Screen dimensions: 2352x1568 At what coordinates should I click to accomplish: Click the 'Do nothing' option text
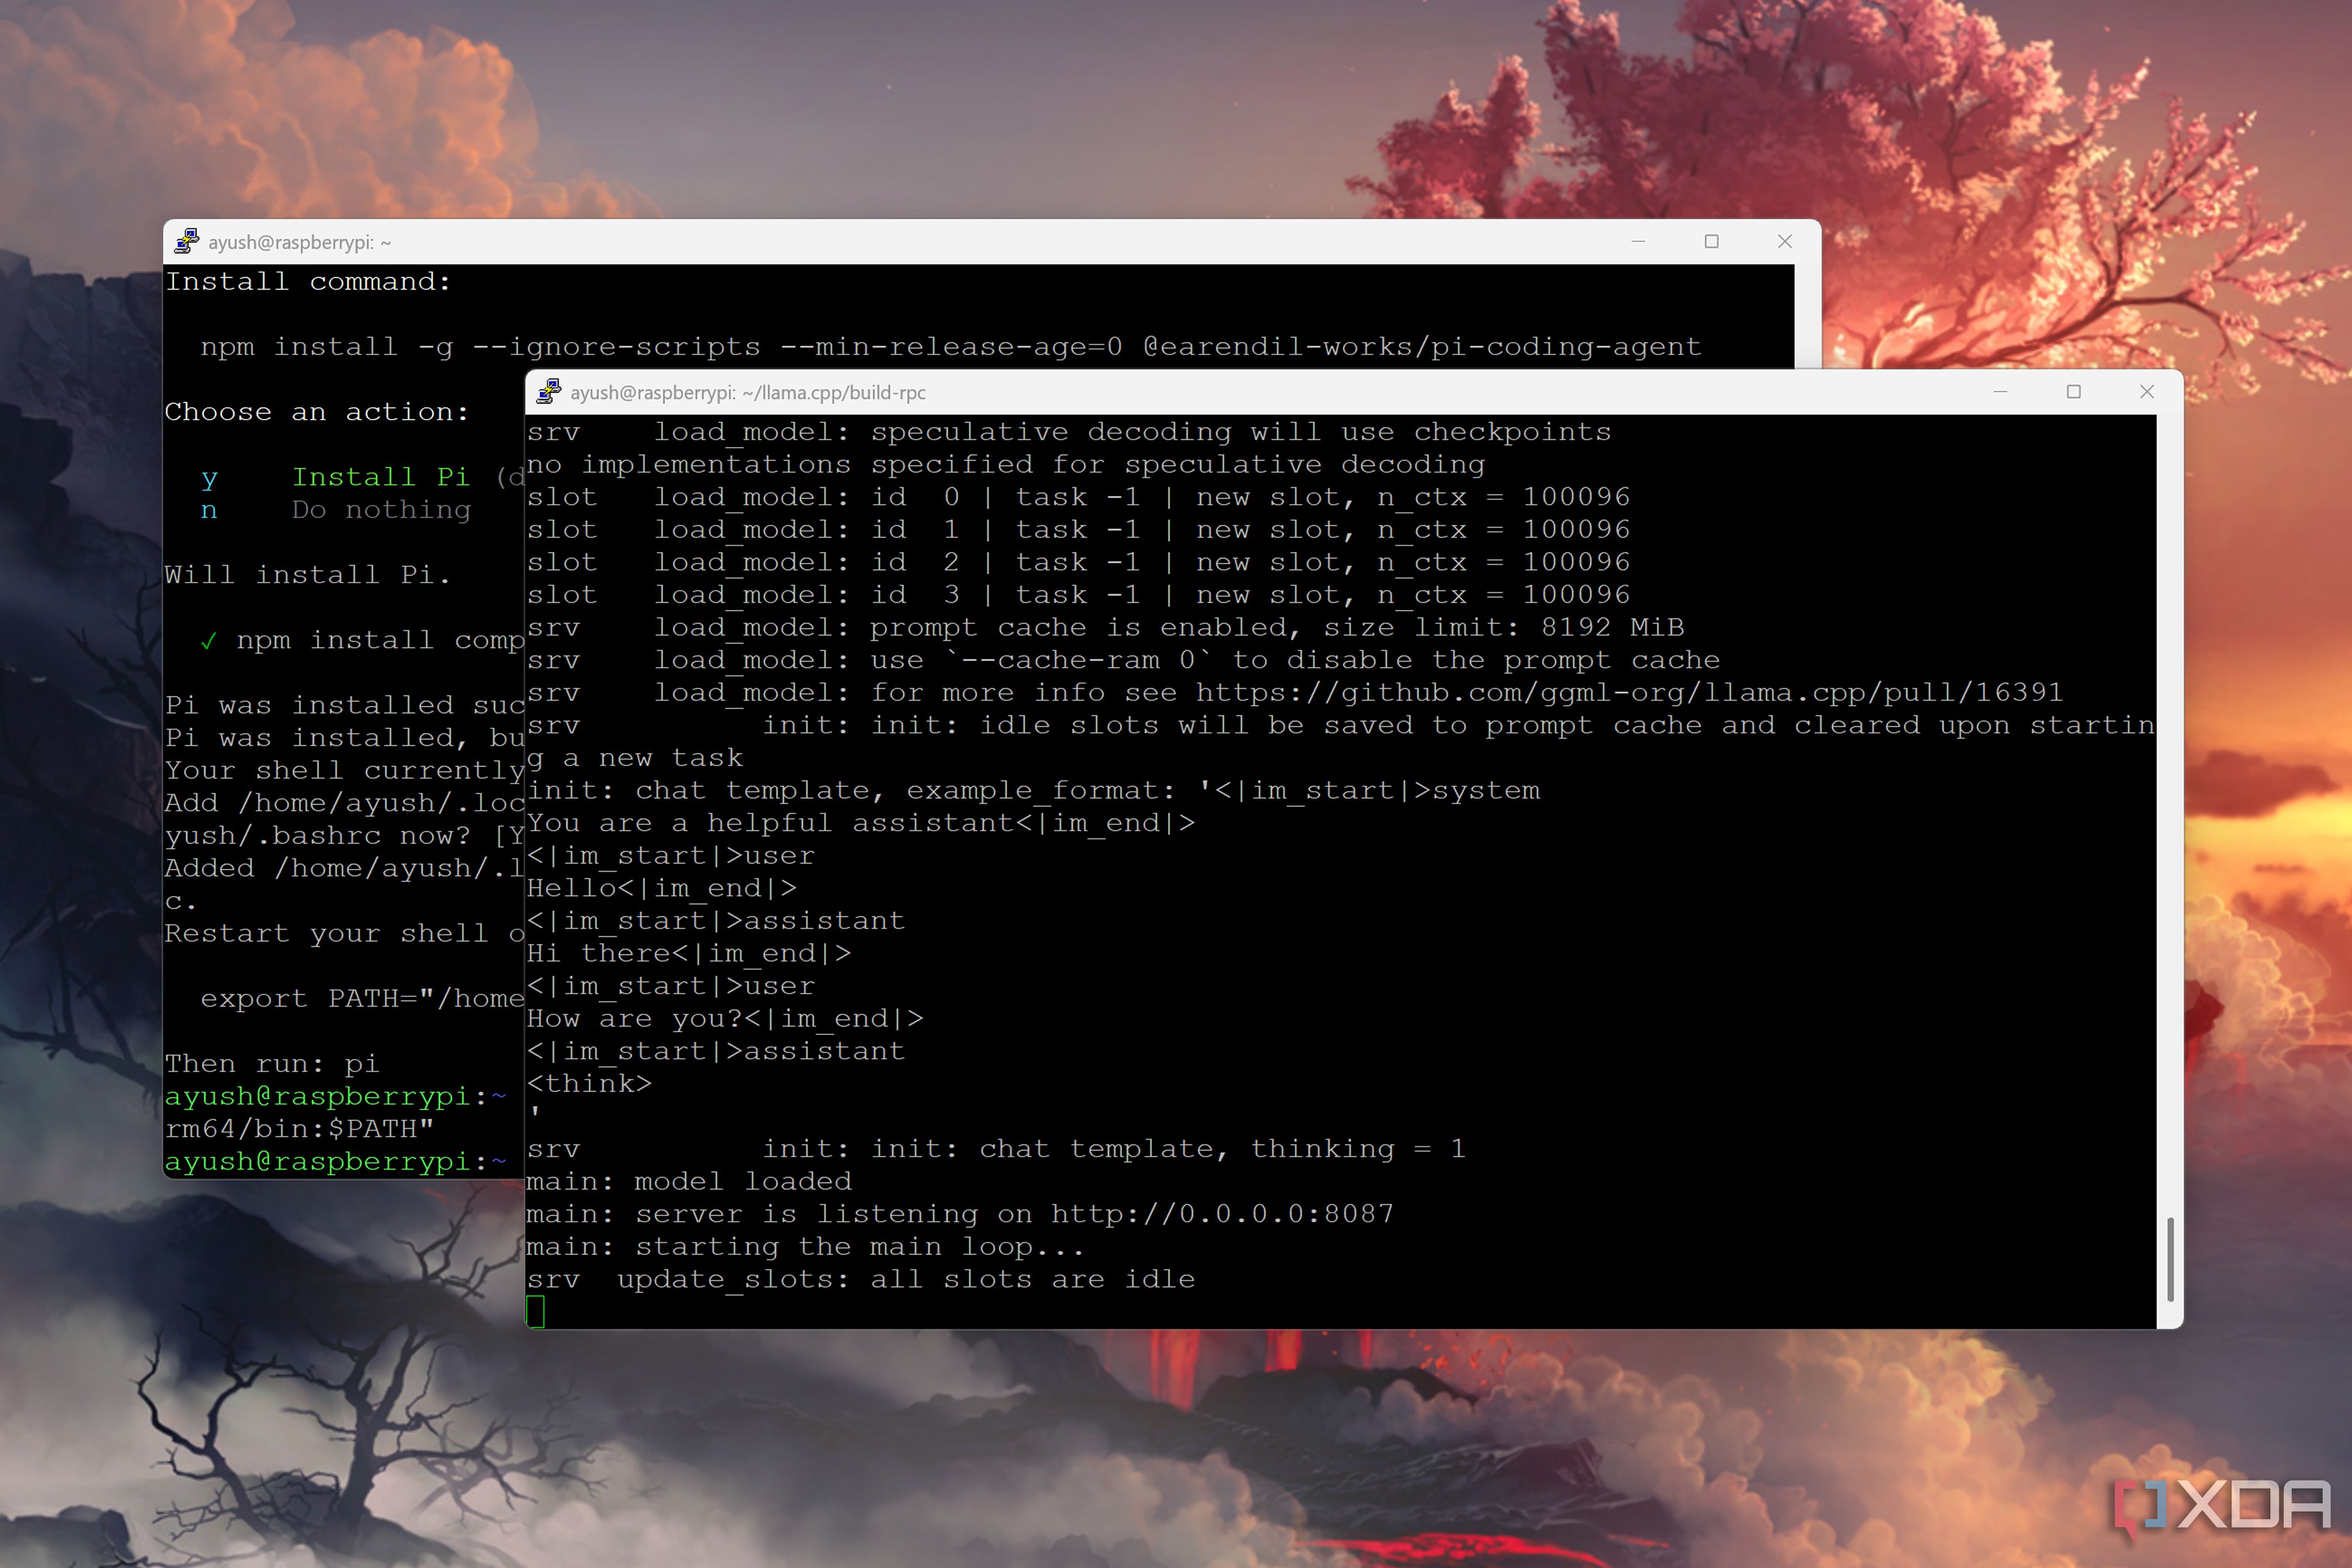click(x=381, y=510)
